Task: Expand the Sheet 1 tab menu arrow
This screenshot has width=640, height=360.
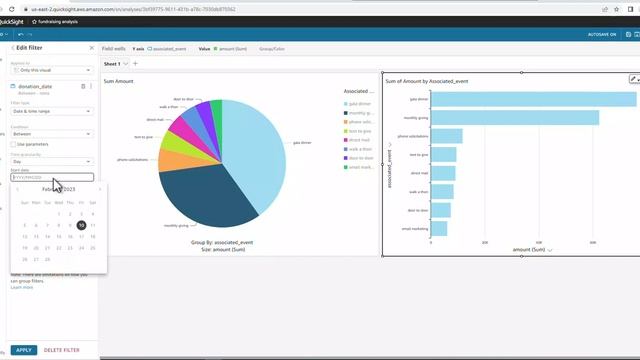Action: [126, 64]
